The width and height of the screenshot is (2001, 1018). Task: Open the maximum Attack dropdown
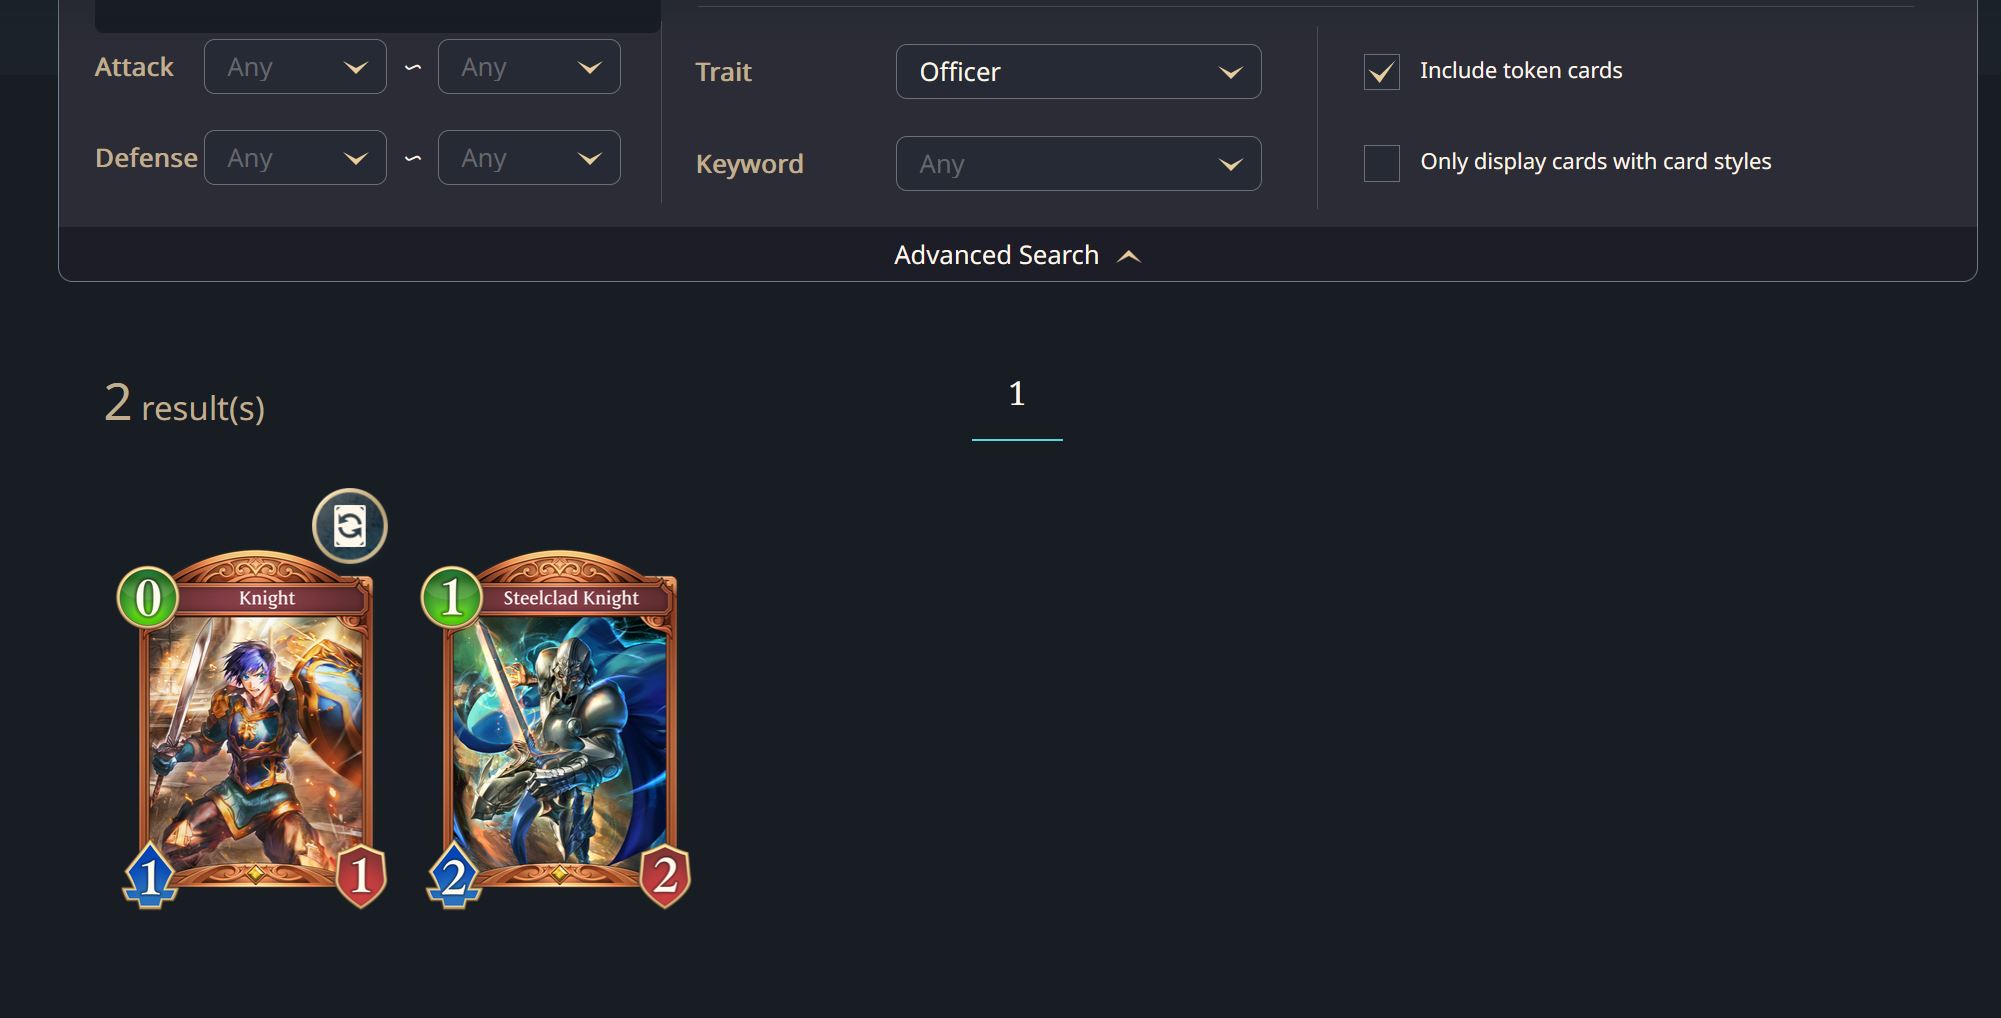pyautogui.click(x=529, y=67)
